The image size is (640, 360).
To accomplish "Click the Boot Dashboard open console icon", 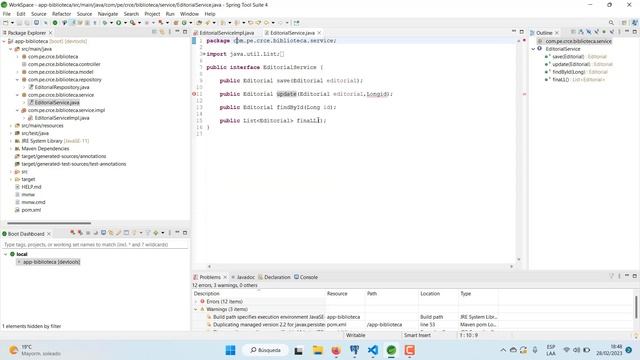I will (x=103, y=233).
